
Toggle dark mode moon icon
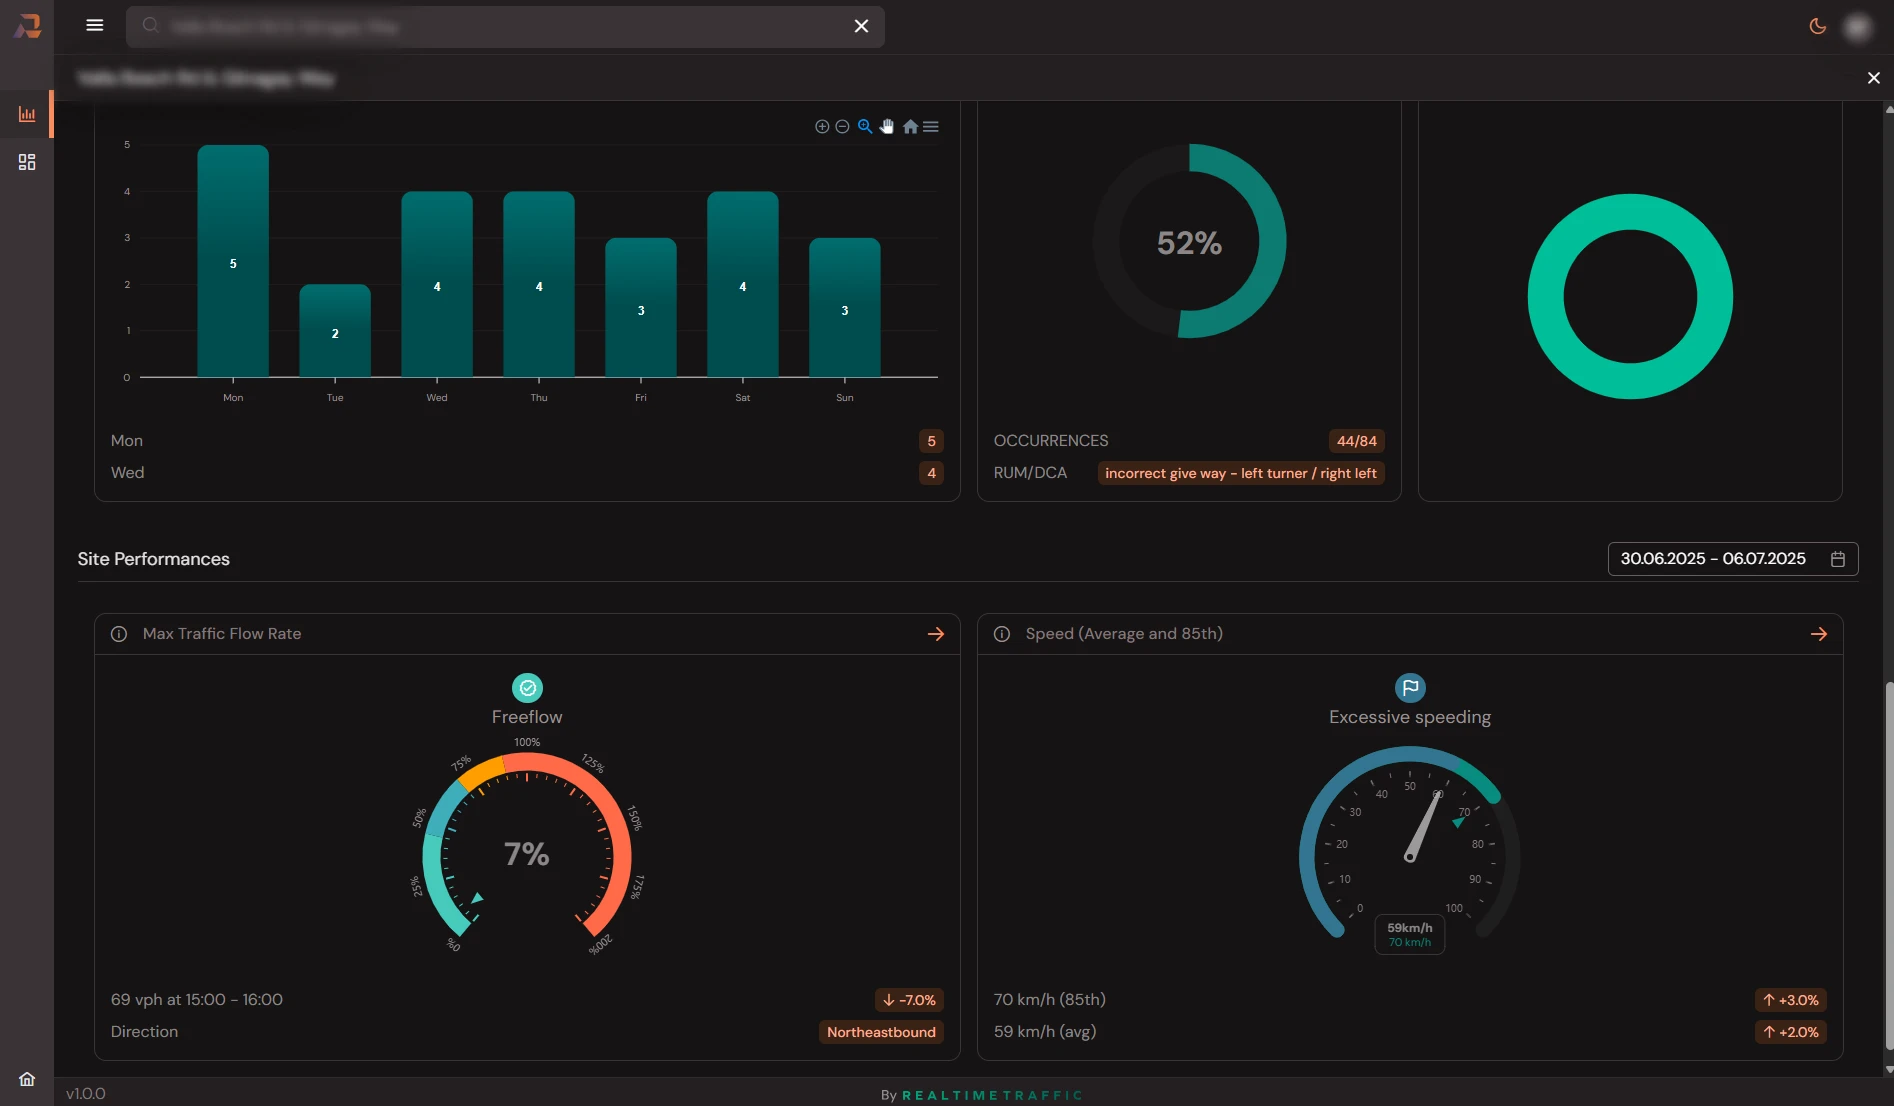coord(1818,27)
